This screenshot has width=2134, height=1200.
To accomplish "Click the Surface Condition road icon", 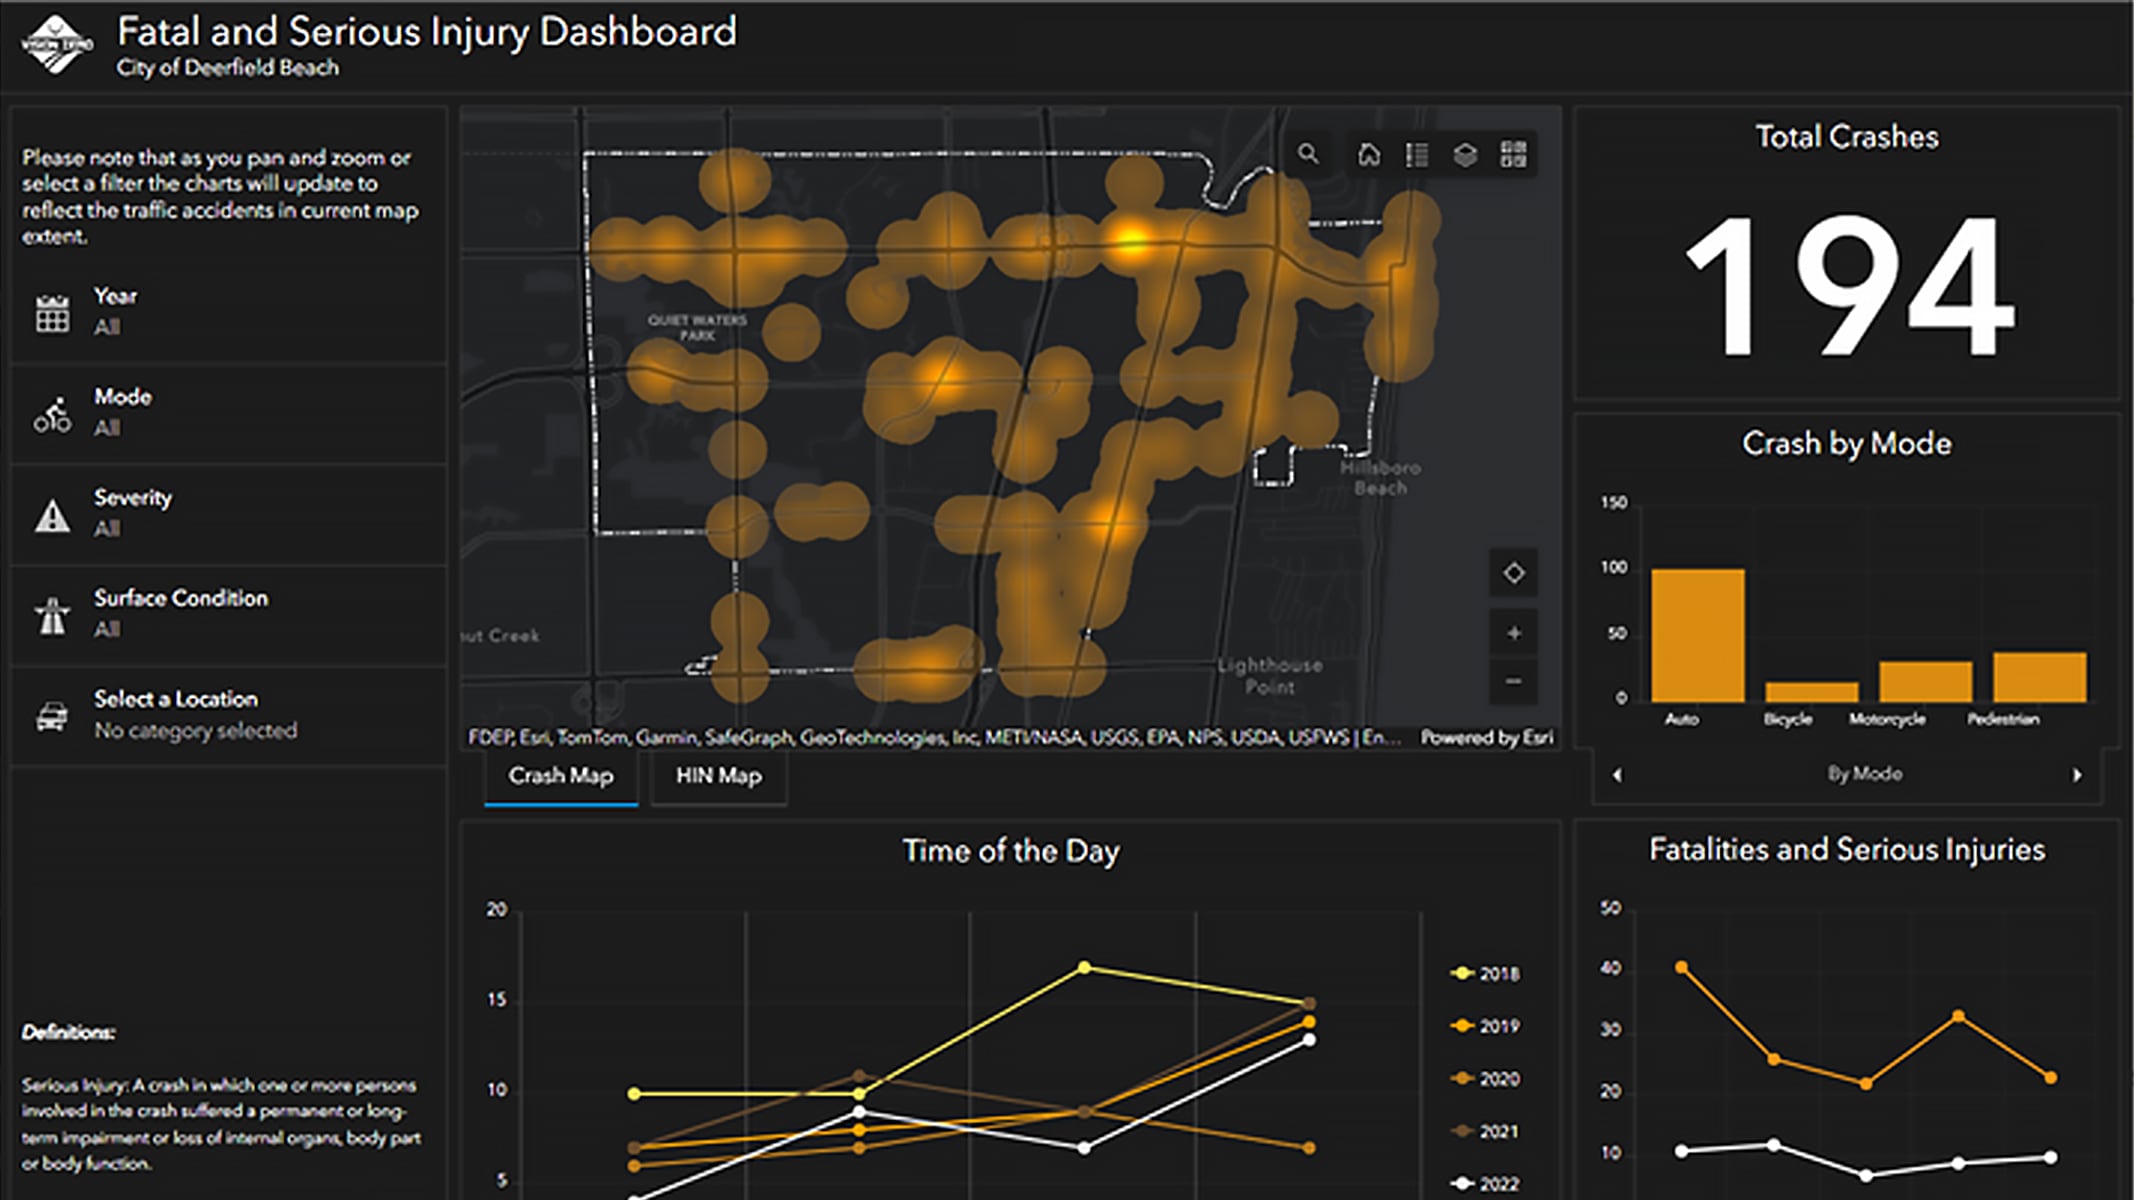I will pyautogui.click(x=53, y=615).
